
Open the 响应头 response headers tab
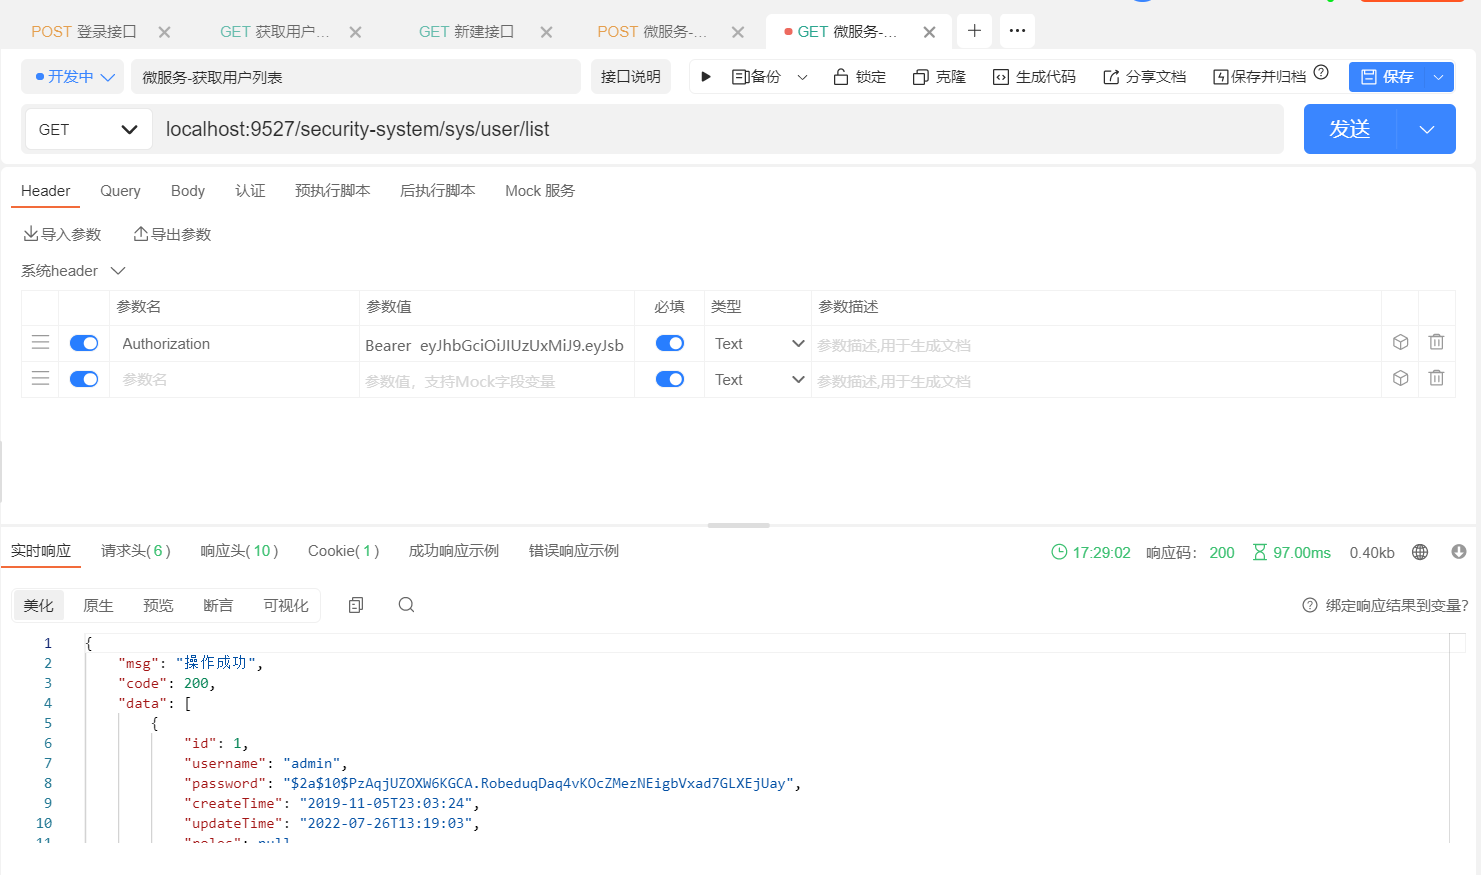pos(239,551)
